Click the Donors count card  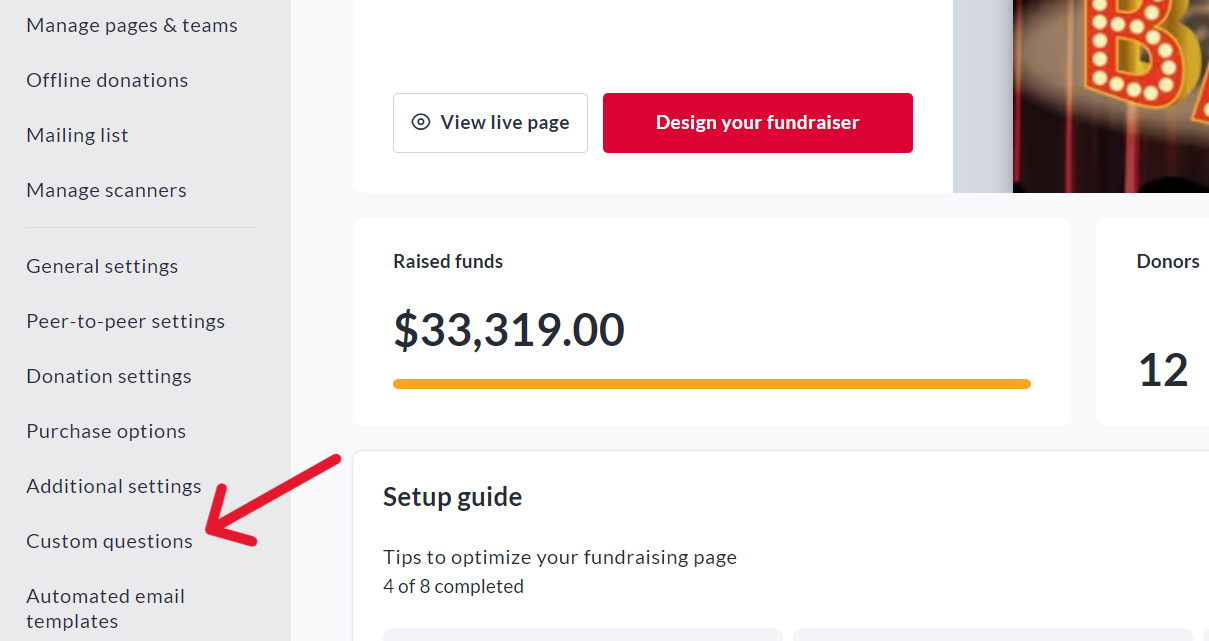tap(1152, 322)
